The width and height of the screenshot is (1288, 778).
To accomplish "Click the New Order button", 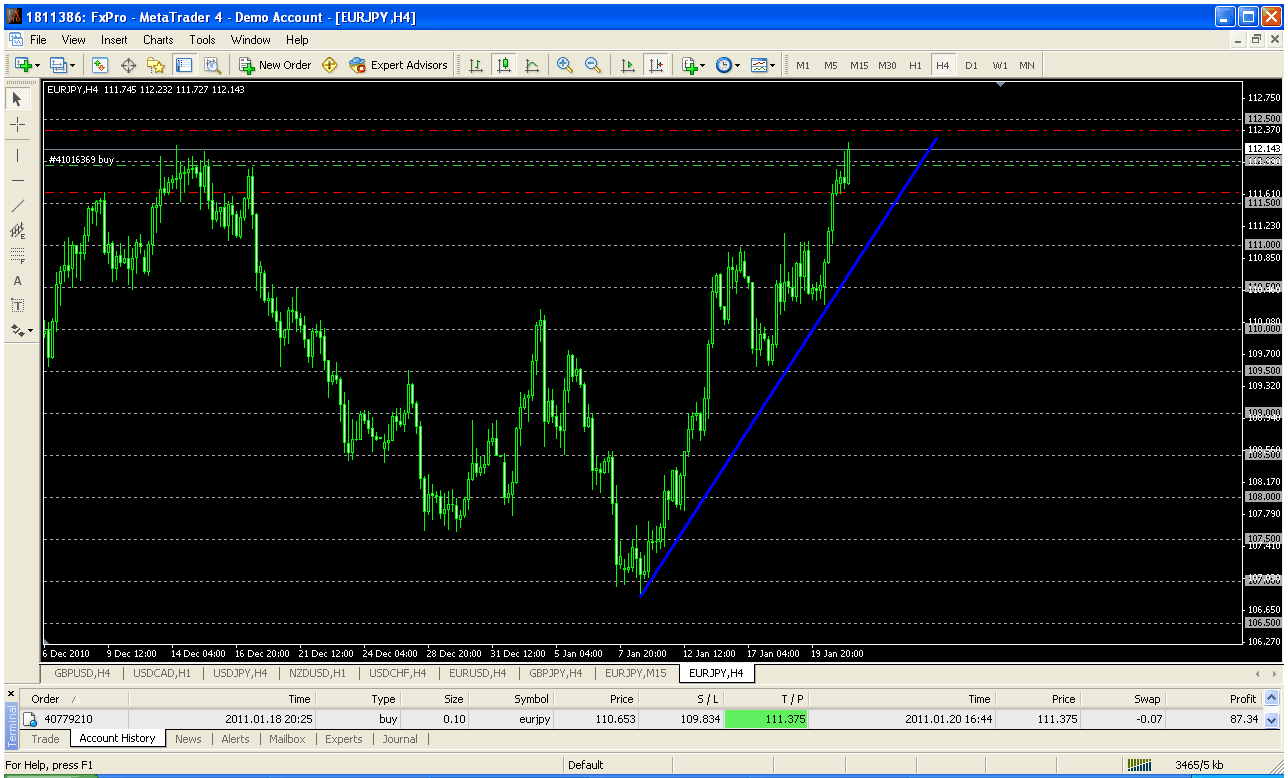I will (275, 65).
